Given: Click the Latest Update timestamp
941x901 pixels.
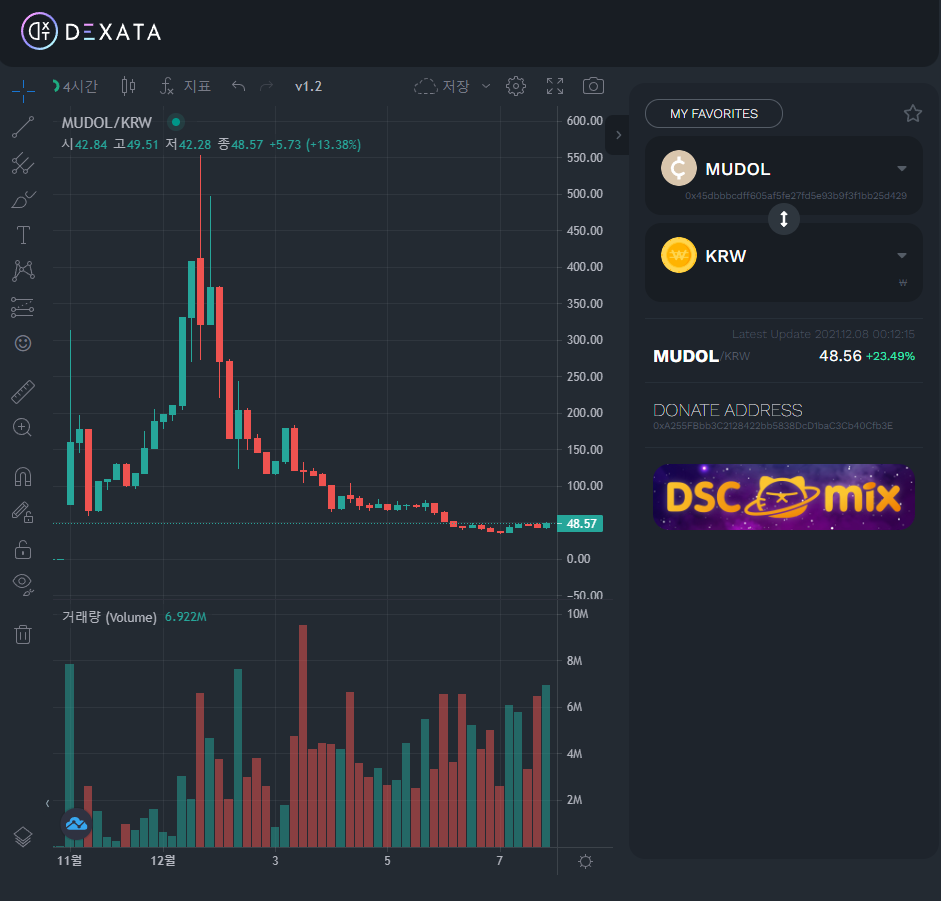Looking at the screenshot, I should click(823, 334).
